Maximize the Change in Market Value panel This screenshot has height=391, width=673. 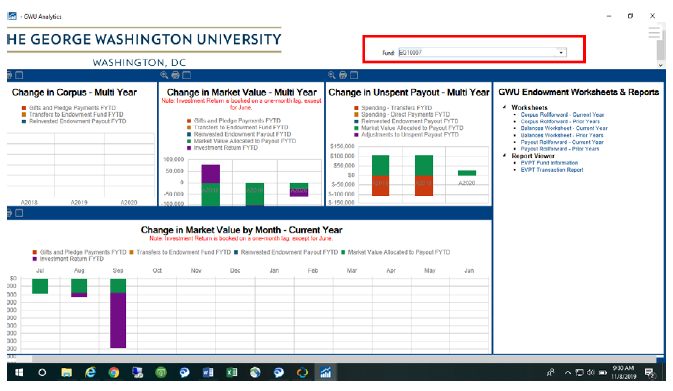tap(187, 75)
